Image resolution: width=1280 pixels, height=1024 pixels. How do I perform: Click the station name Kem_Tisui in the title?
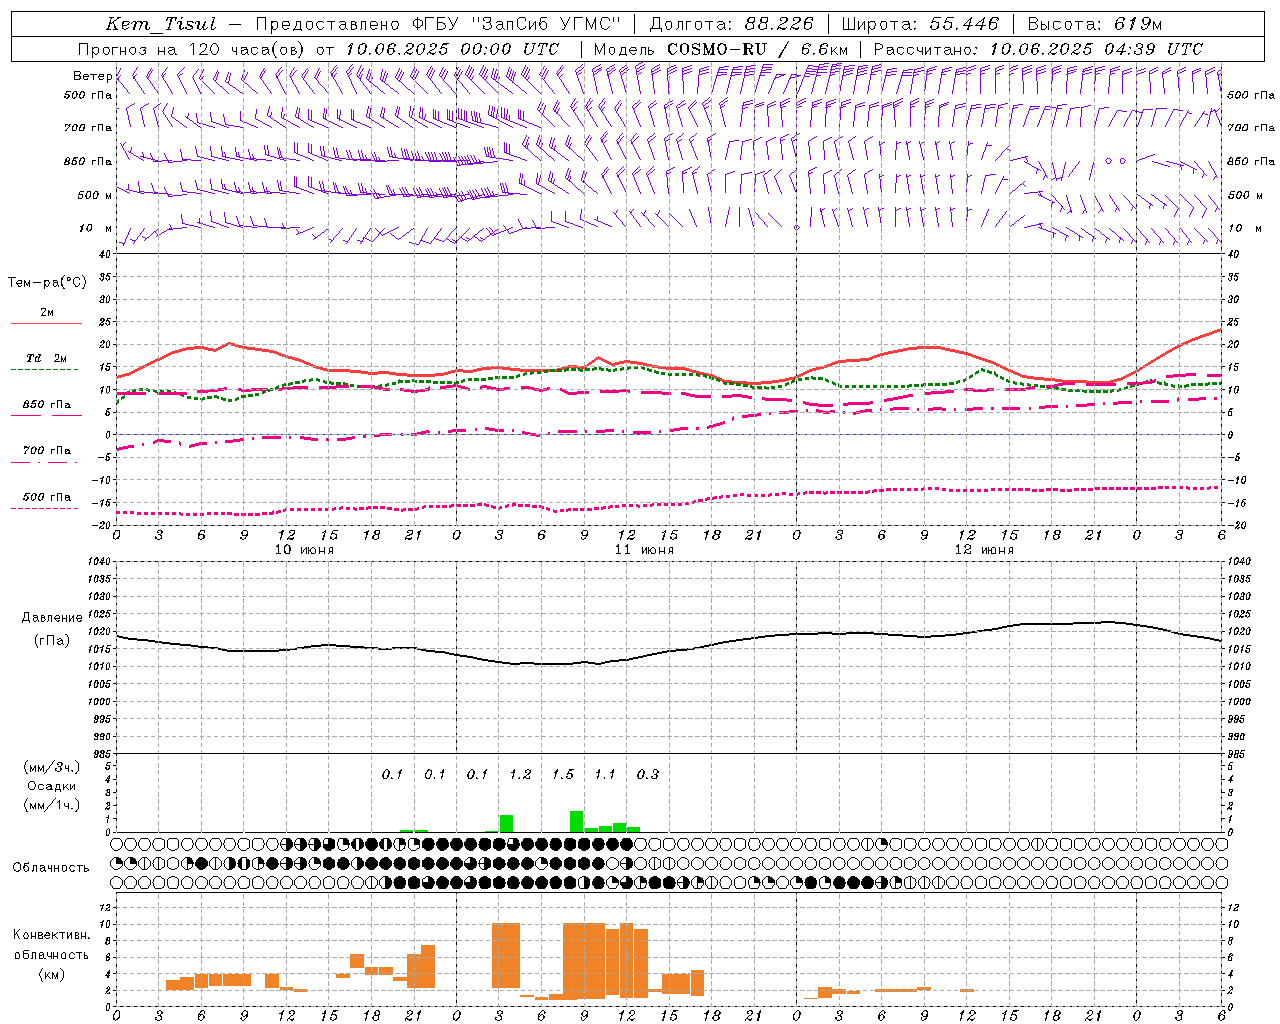coord(160,24)
